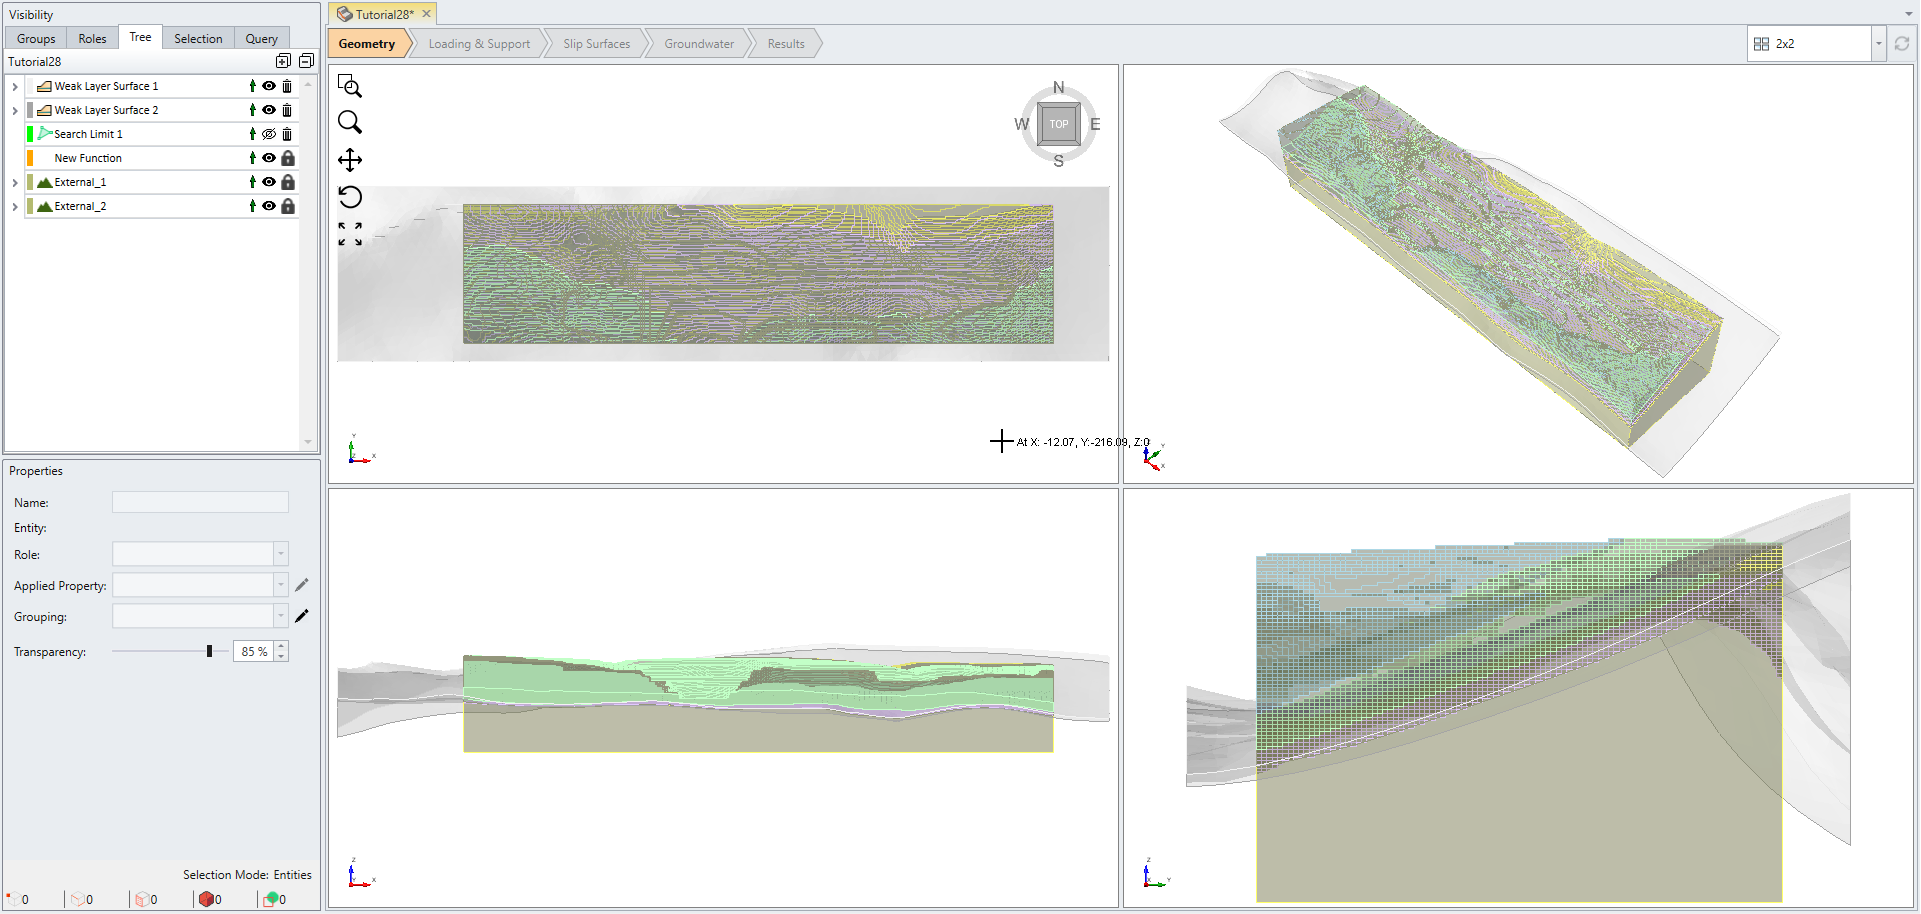This screenshot has width=1921, height=914.
Task: Select the zoom window tool
Action: coord(349,86)
